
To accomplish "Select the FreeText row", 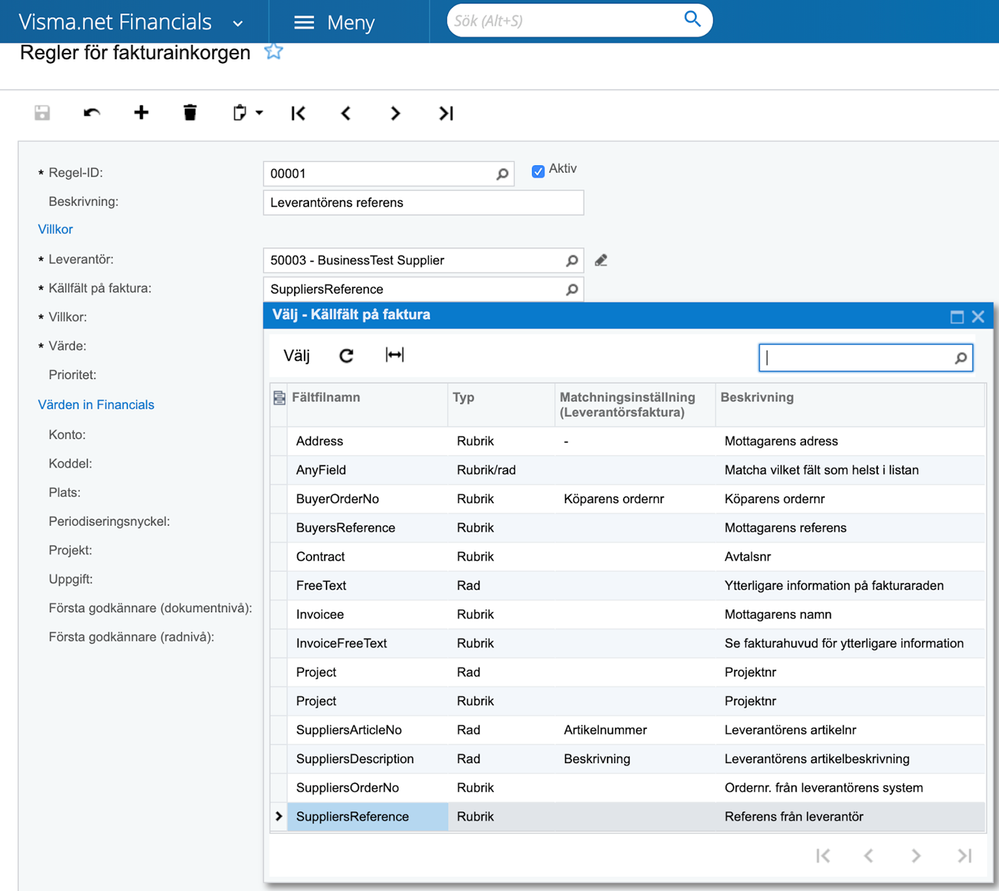I will click(628, 586).
